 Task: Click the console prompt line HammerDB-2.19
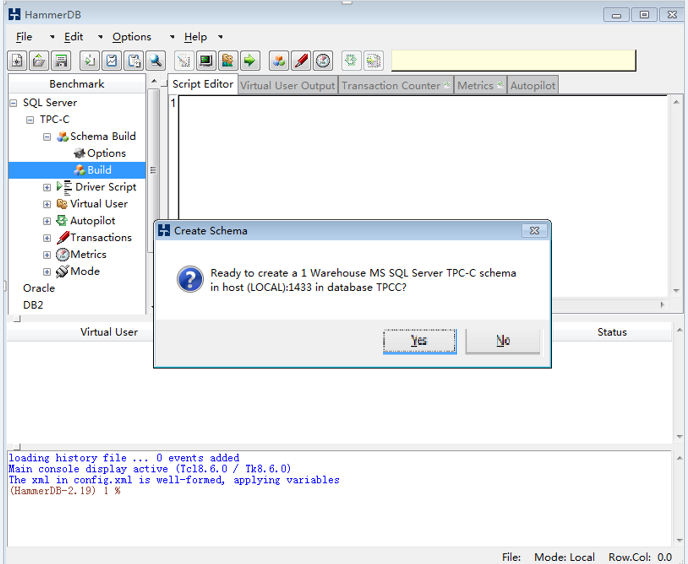point(65,491)
